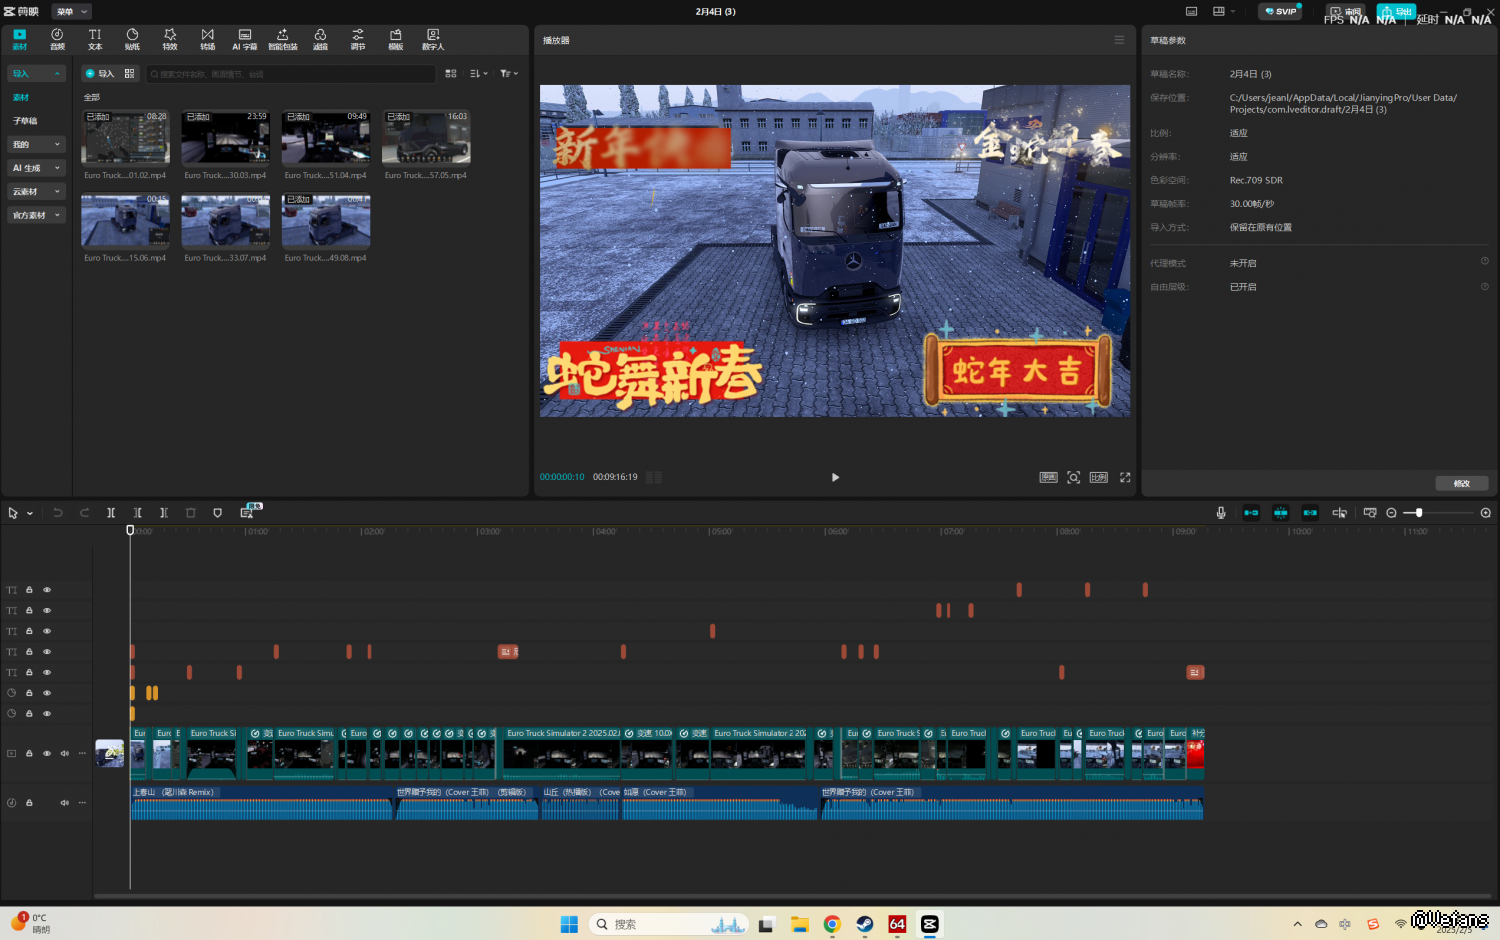Click the marker shield icon in timeline toolbar
The width and height of the screenshot is (1500, 940).
[218, 513]
